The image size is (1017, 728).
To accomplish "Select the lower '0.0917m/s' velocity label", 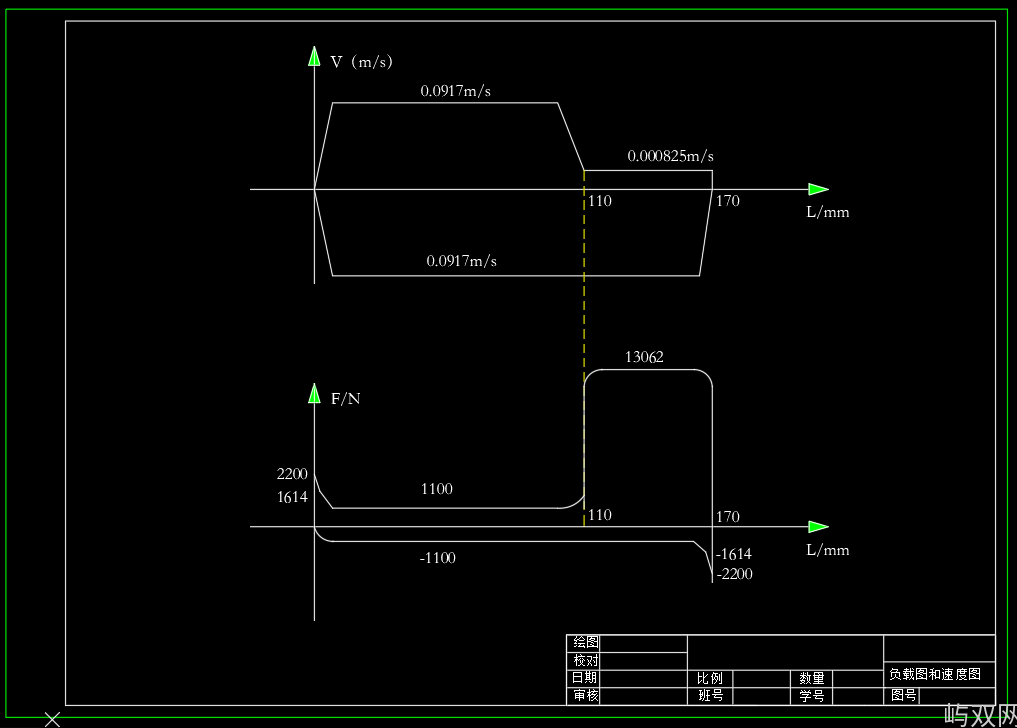I will [461, 261].
